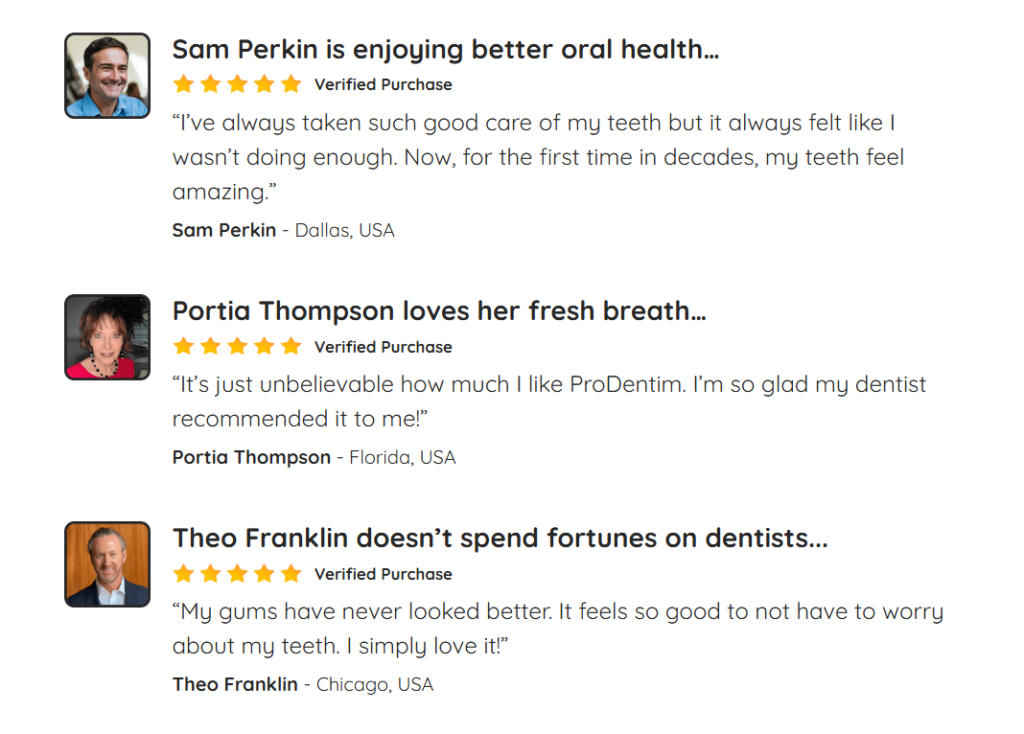The height and width of the screenshot is (734, 1024).
Task: Click the 'Sam Perkin - Dallas, USA' byline
Action: tap(283, 230)
